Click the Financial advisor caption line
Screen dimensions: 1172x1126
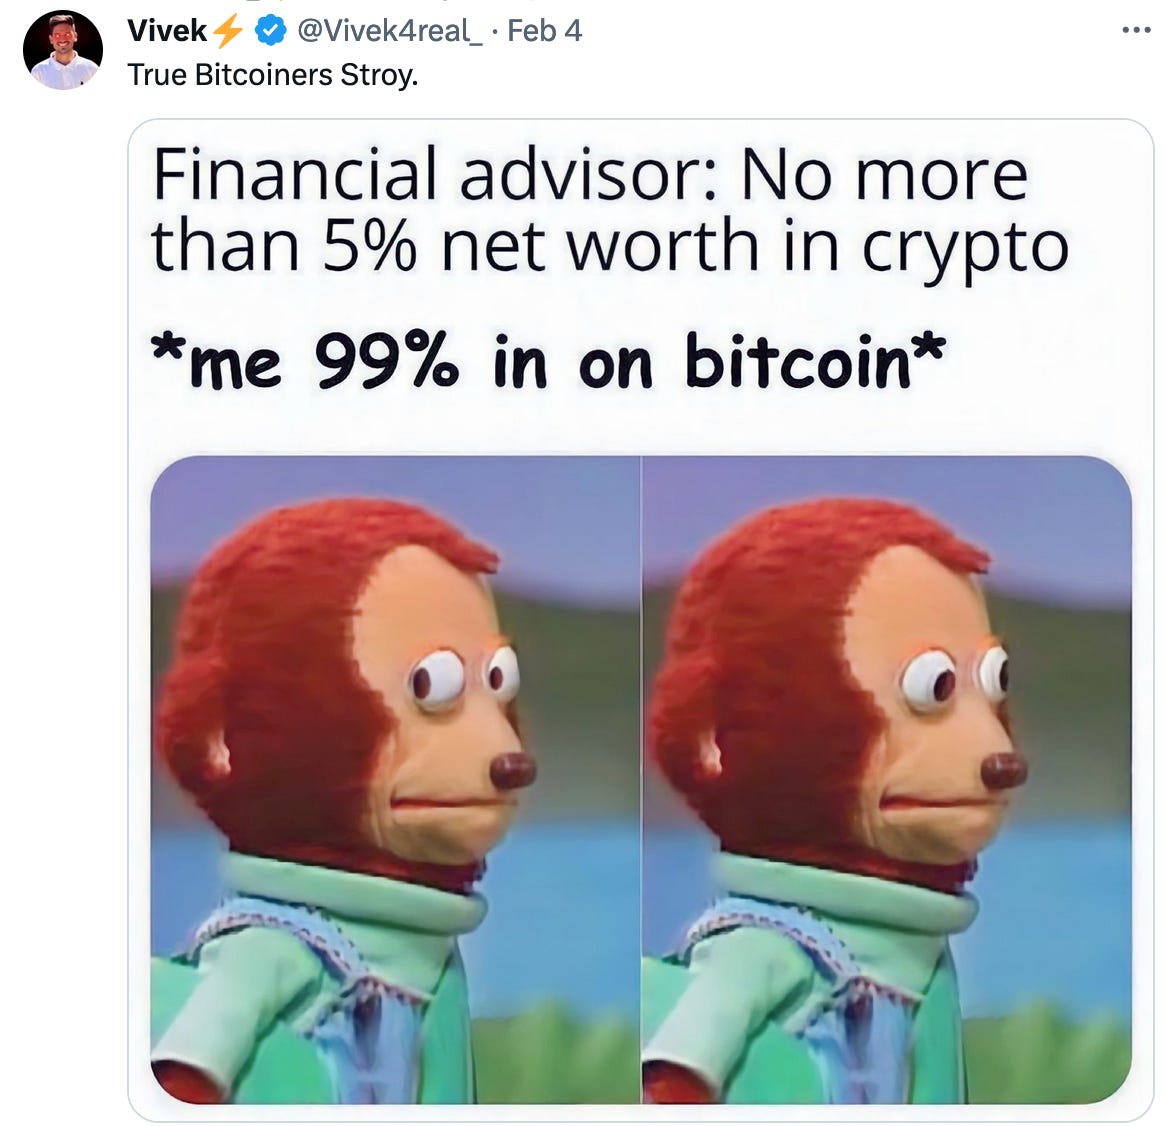(590, 175)
